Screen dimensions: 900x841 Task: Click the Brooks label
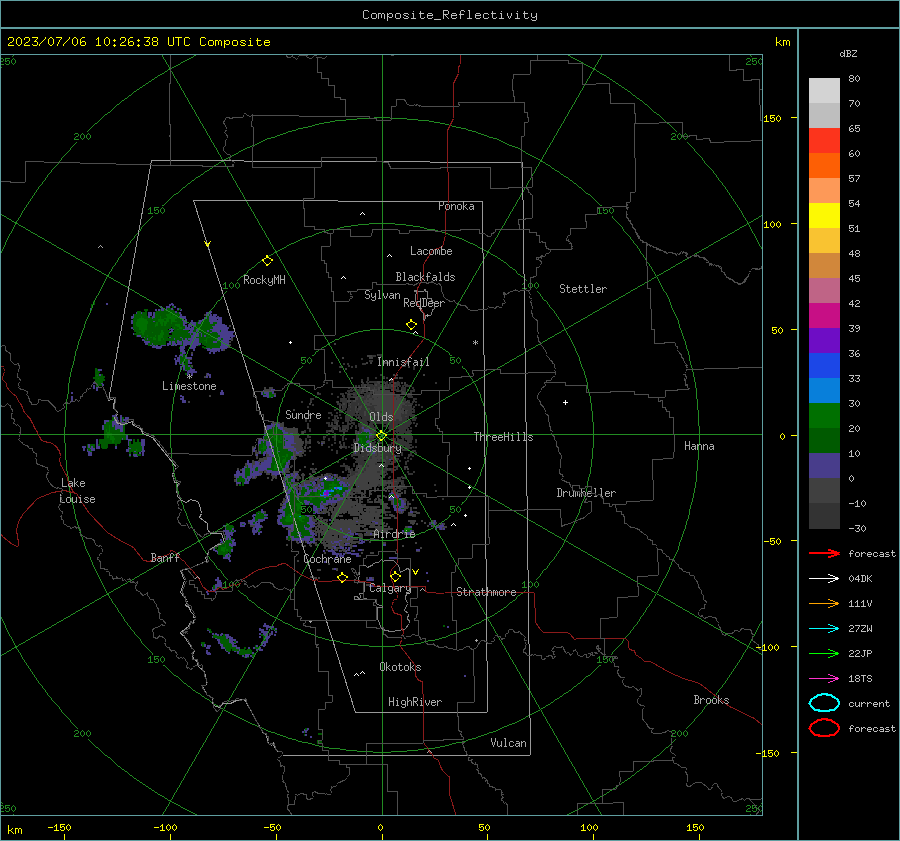tap(711, 700)
